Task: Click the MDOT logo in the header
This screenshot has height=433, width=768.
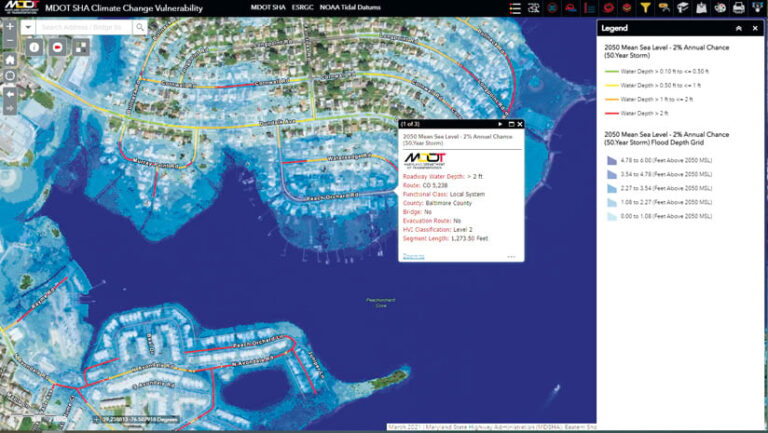Action: (x=21, y=7)
